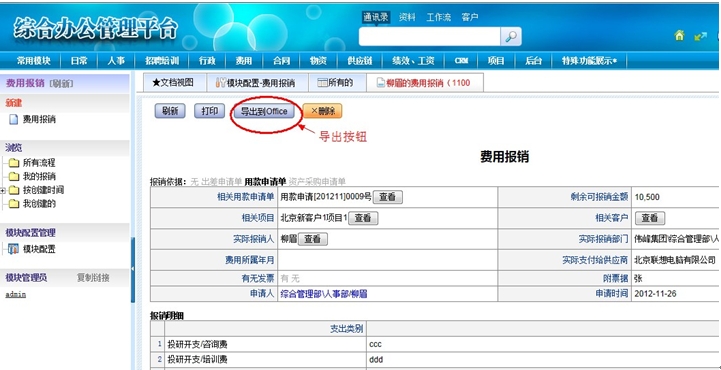Open the 人事 menu

(x=115, y=61)
